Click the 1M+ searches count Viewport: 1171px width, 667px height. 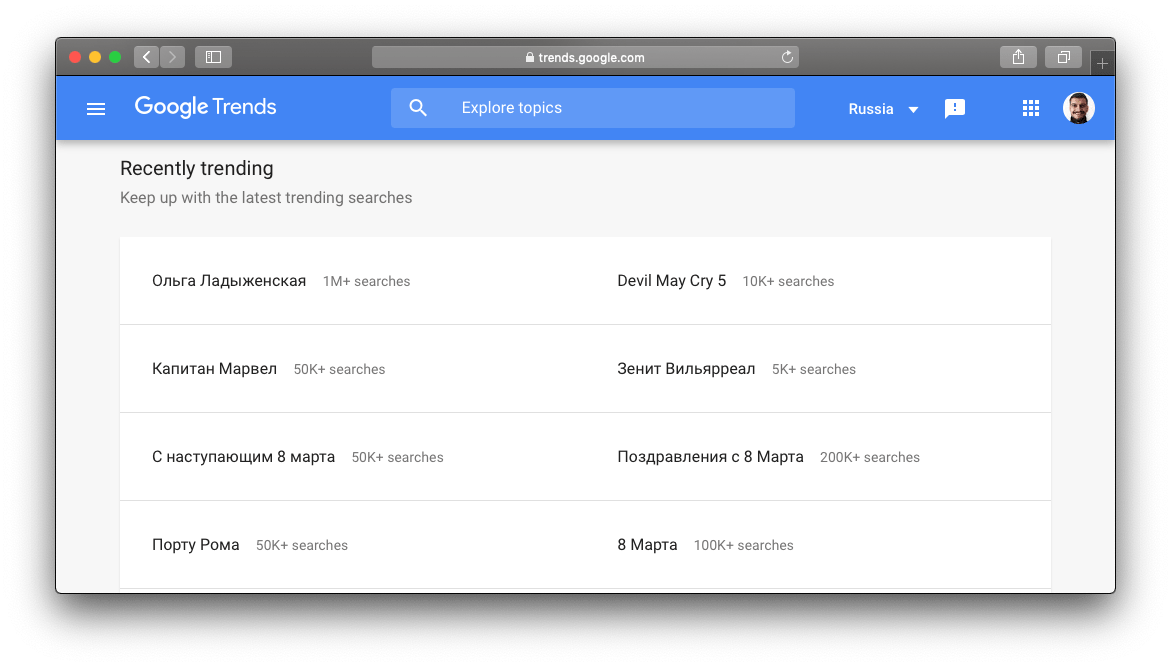click(367, 282)
